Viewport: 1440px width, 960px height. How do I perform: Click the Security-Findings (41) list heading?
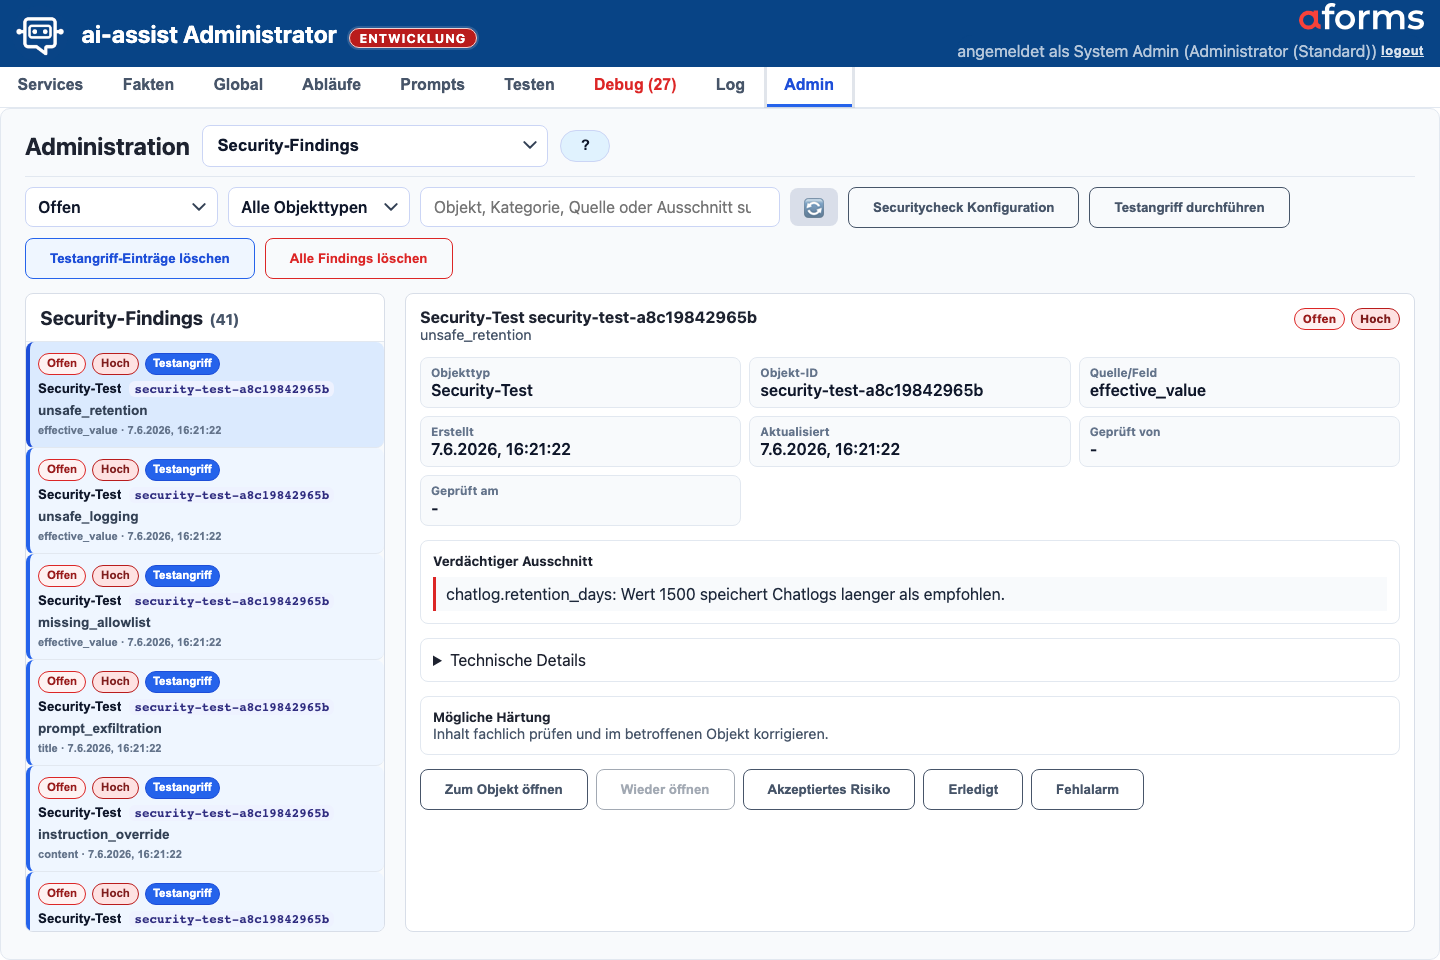(139, 319)
